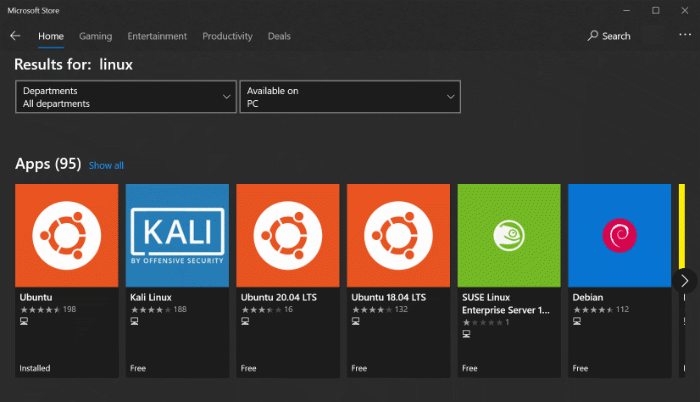Click the Free price on Debian card
Image resolution: width=700 pixels, height=402 pixels.
(x=580, y=368)
